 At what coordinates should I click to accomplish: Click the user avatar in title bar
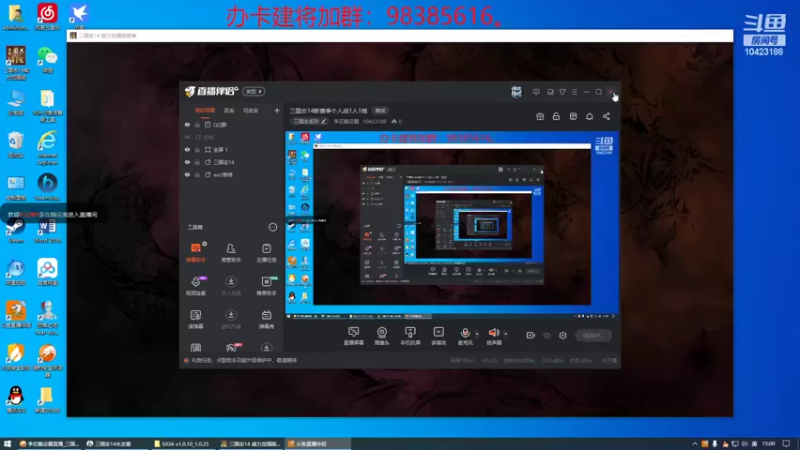point(516,92)
